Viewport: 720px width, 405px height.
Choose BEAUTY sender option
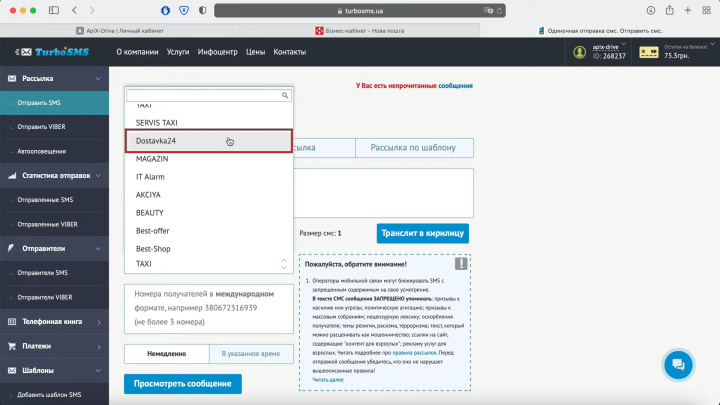click(209, 213)
